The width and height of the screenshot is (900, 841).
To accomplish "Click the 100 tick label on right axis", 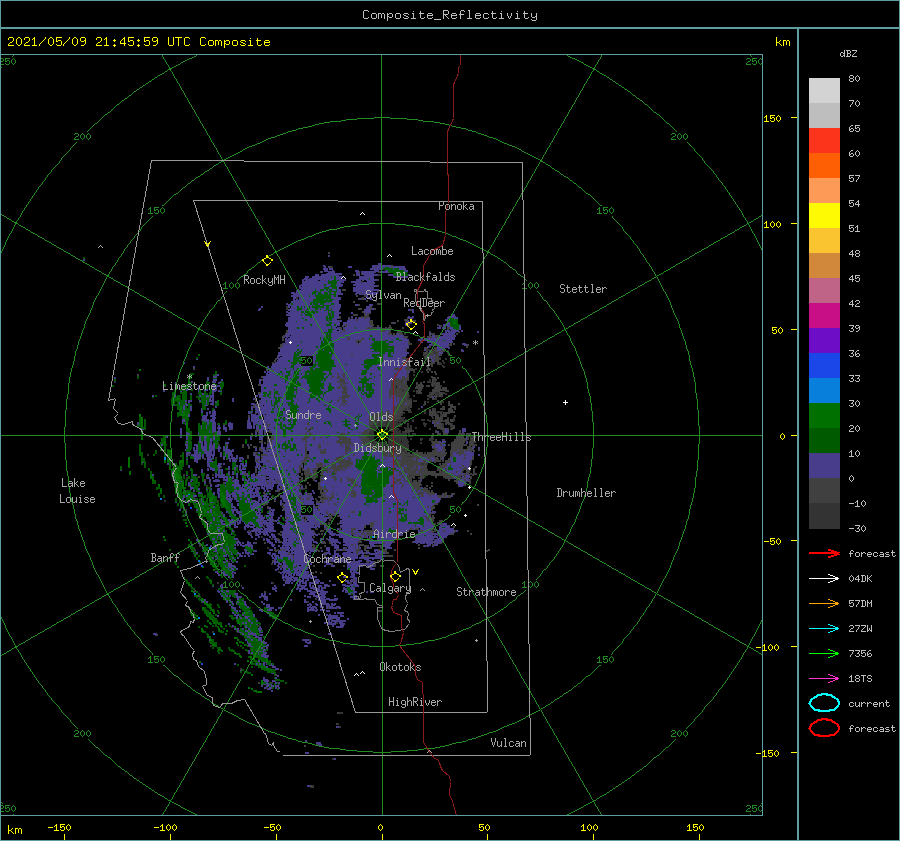I will pyautogui.click(x=773, y=224).
